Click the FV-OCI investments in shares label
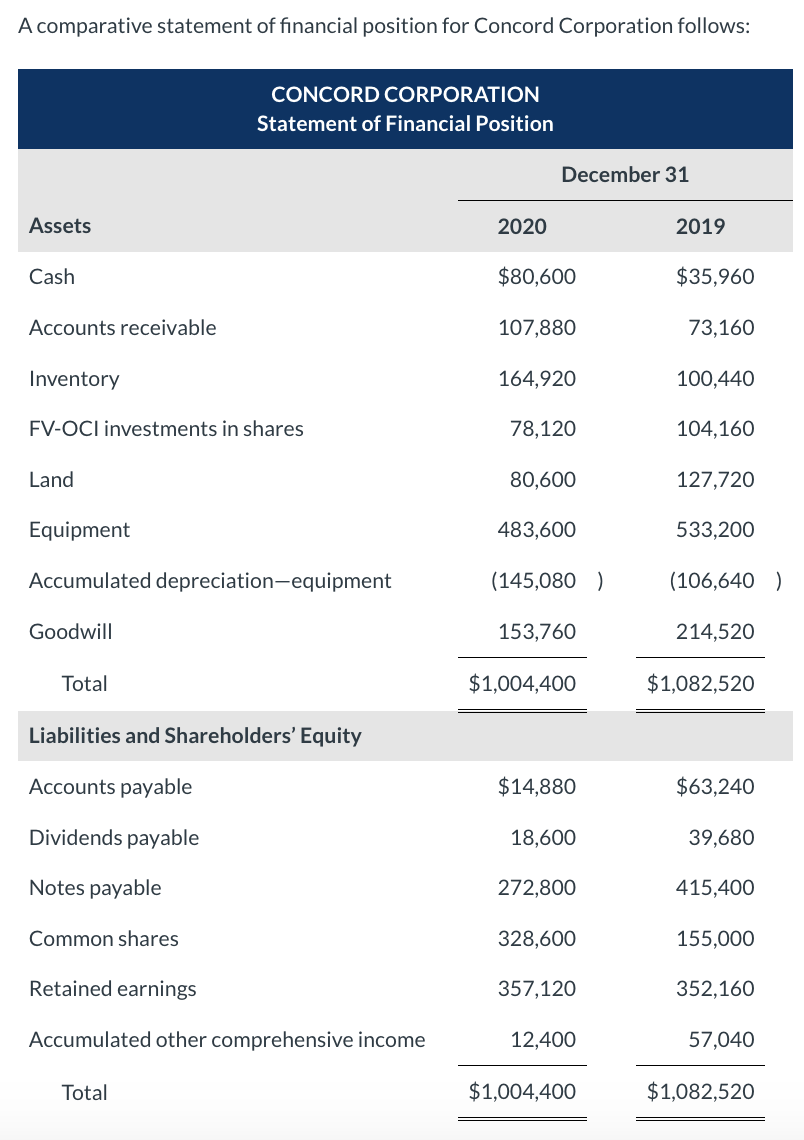This screenshot has height=1140, width=804. pos(166,428)
